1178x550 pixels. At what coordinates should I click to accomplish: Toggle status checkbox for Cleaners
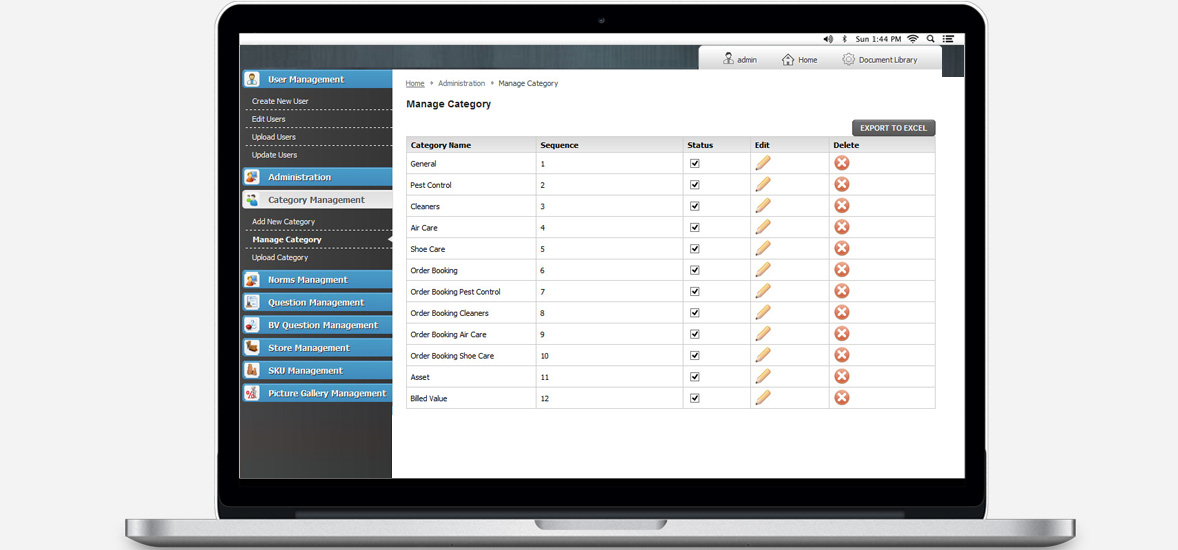(695, 206)
